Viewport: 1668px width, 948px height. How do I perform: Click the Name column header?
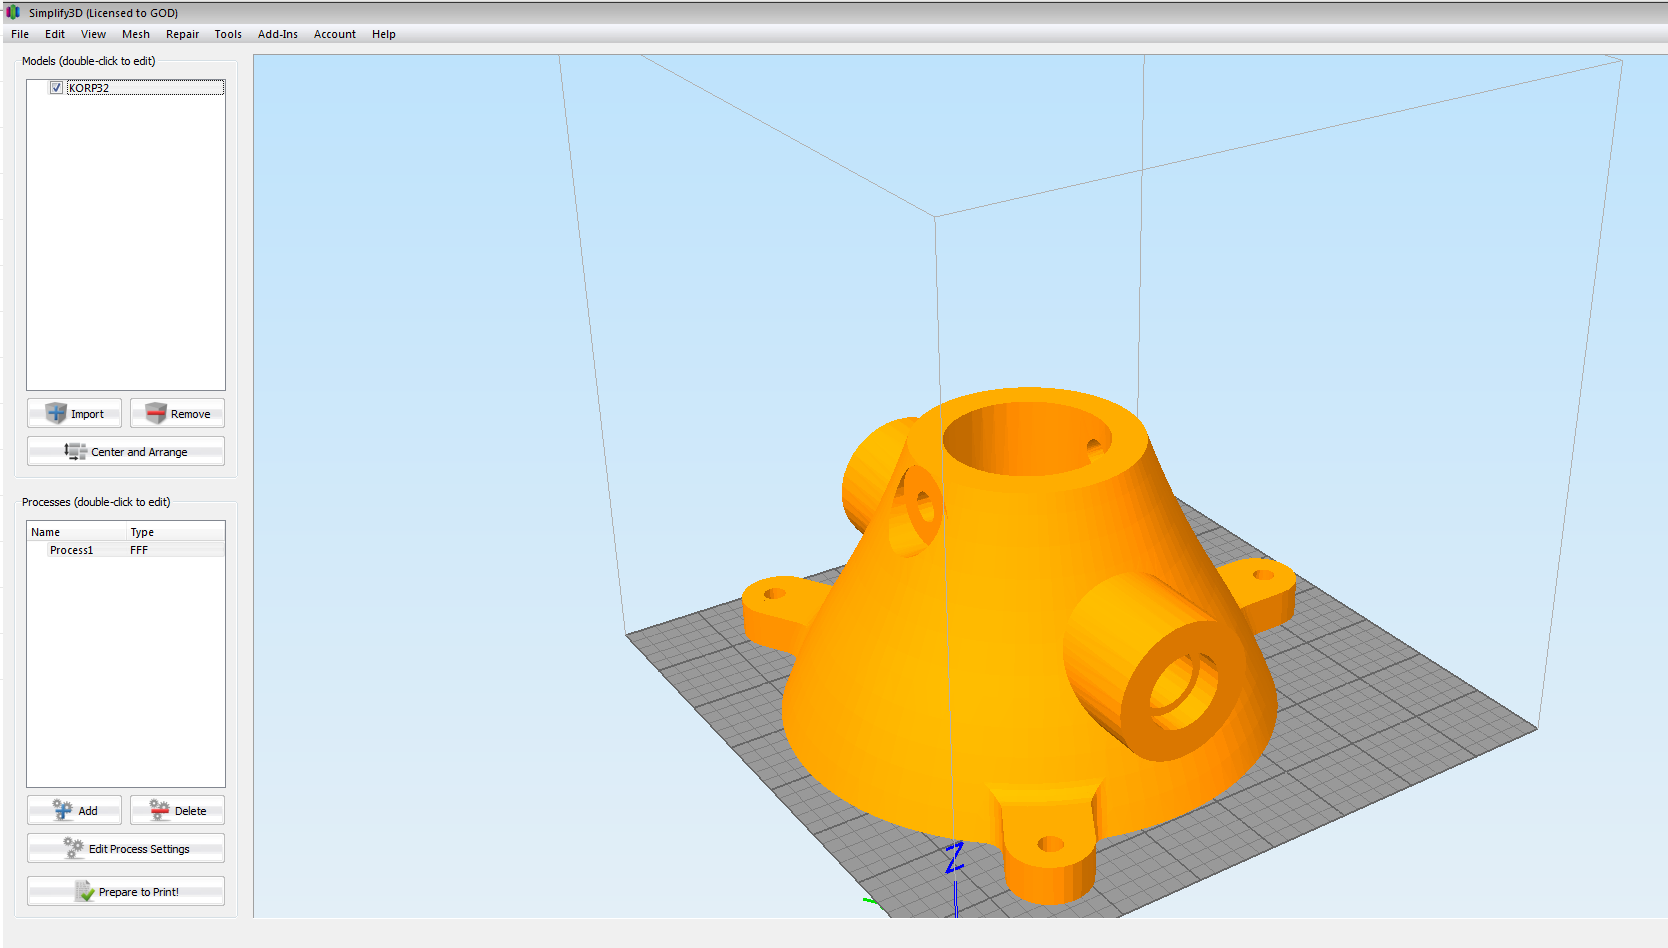[x=46, y=532]
